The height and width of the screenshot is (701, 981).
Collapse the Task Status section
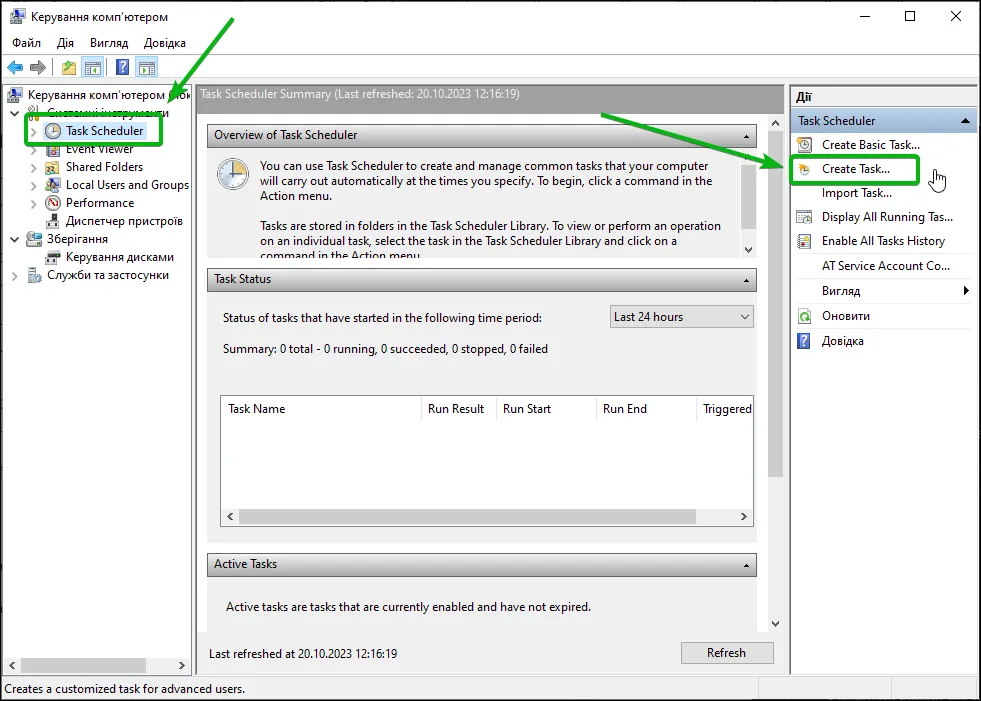coord(746,280)
